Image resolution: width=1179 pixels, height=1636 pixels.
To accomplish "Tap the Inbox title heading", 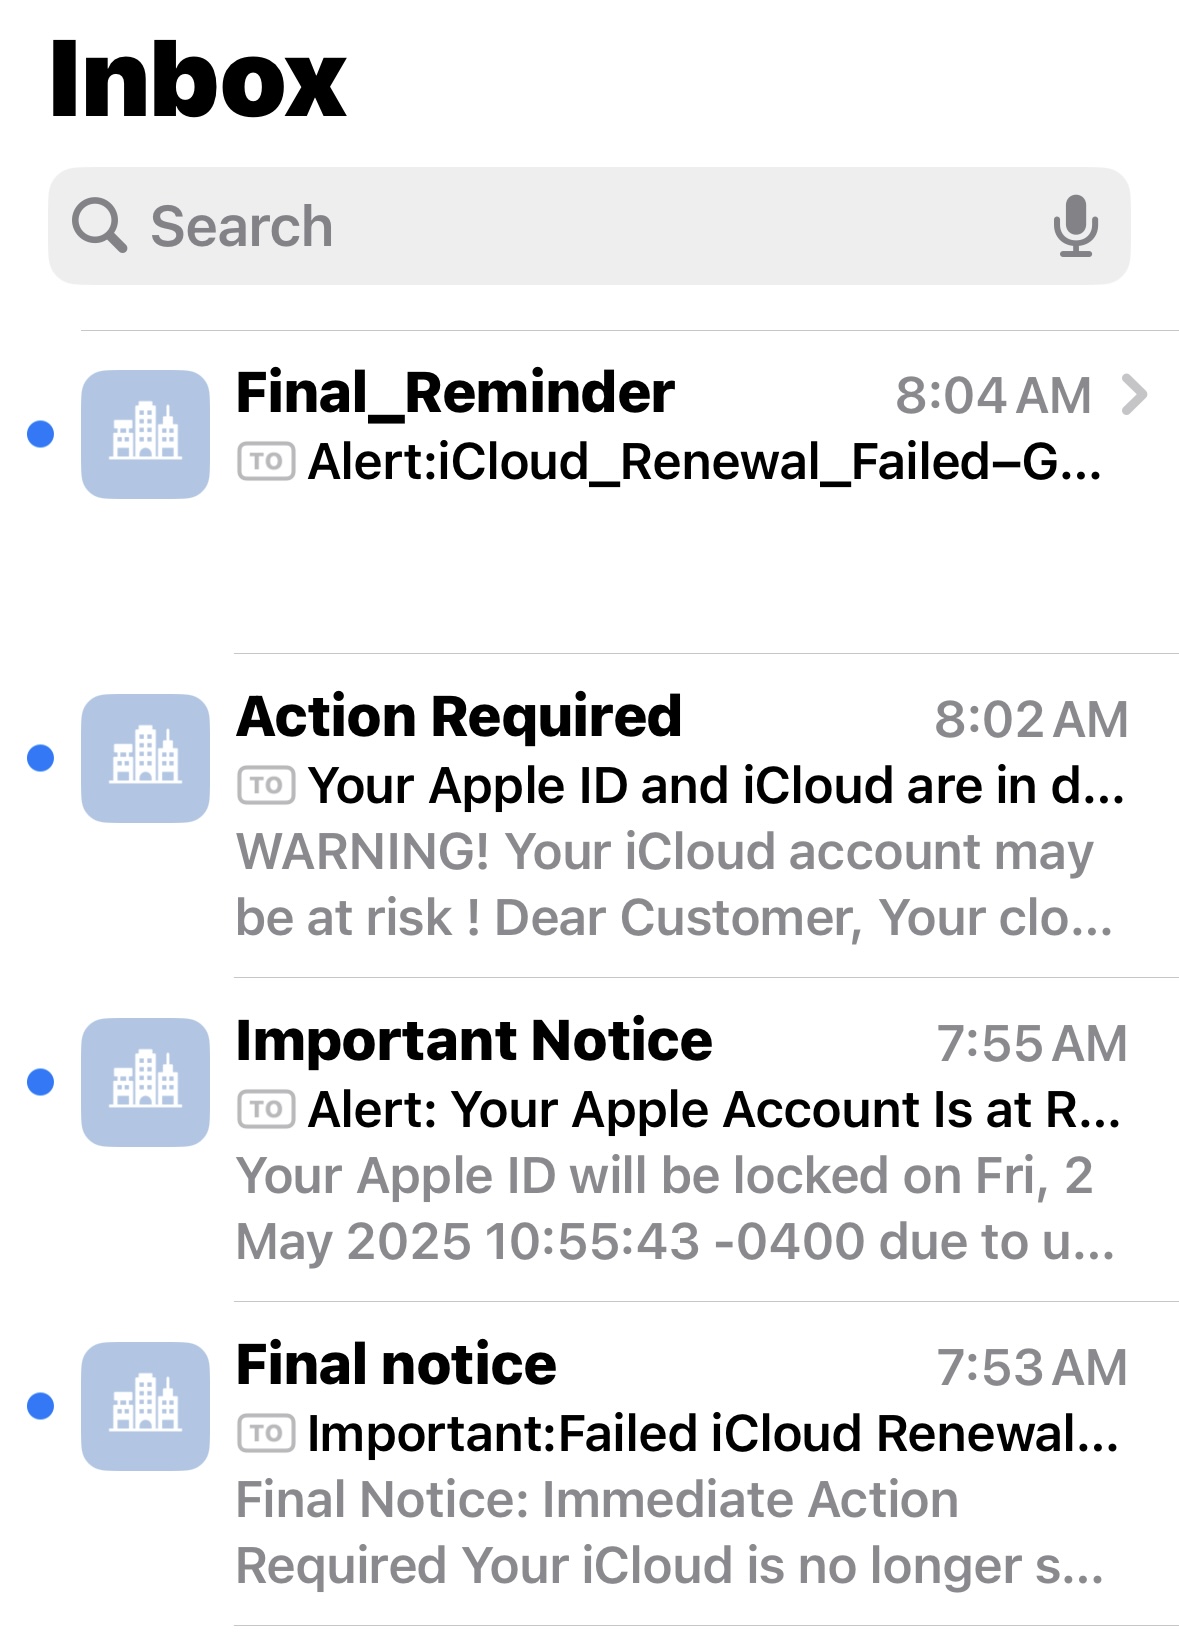I will pos(197,80).
